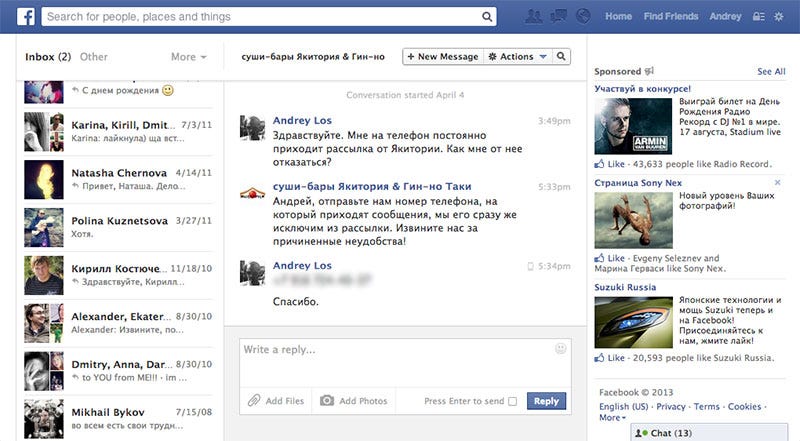Click the search magnifier in top bar
Image resolution: width=800 pixels, height=441 pixels.
pos(487,17)
